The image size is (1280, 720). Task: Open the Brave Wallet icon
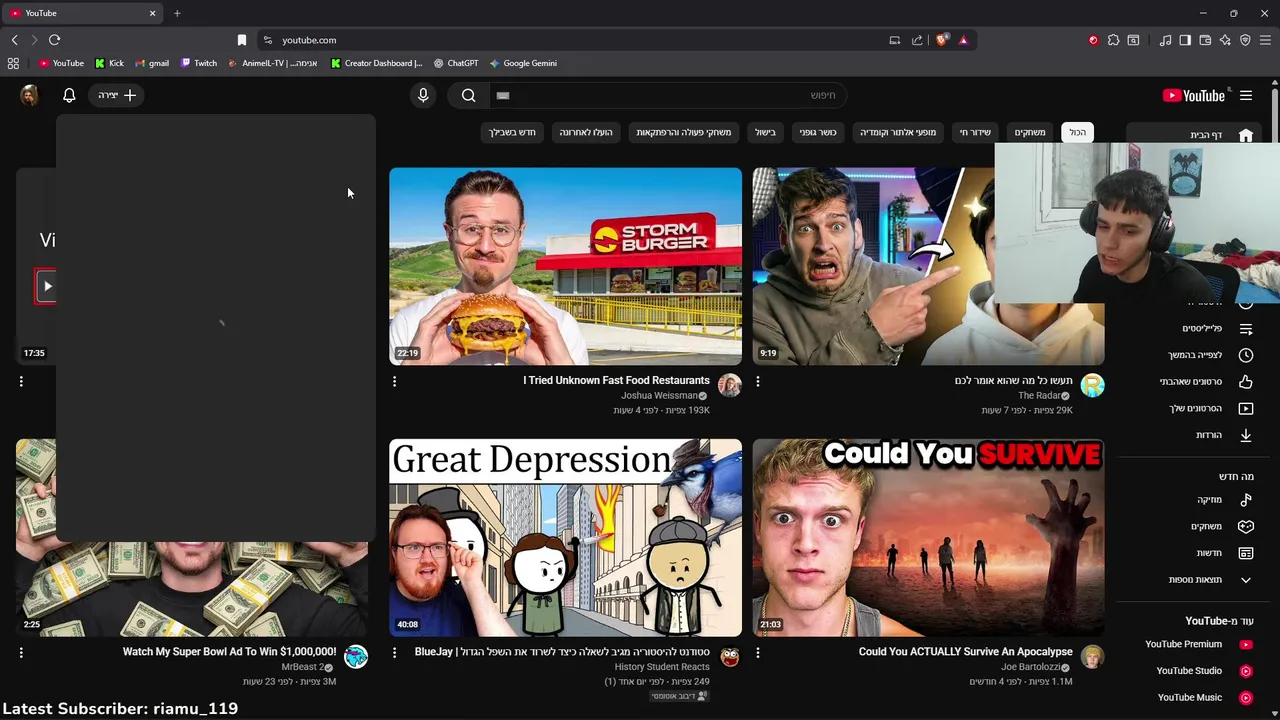1205,40
